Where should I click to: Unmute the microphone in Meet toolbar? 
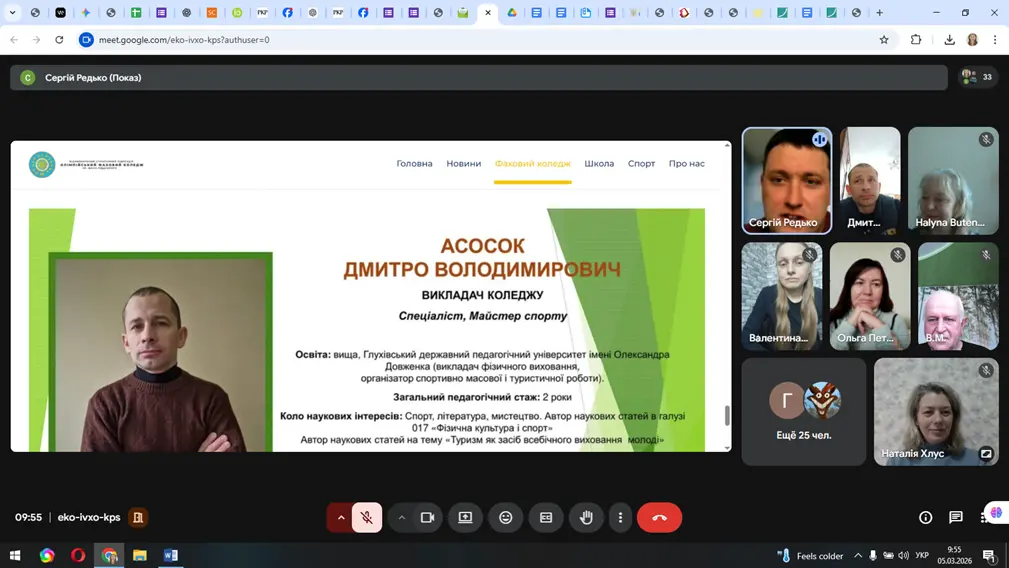pyautogui.click(x=367, y=517)
